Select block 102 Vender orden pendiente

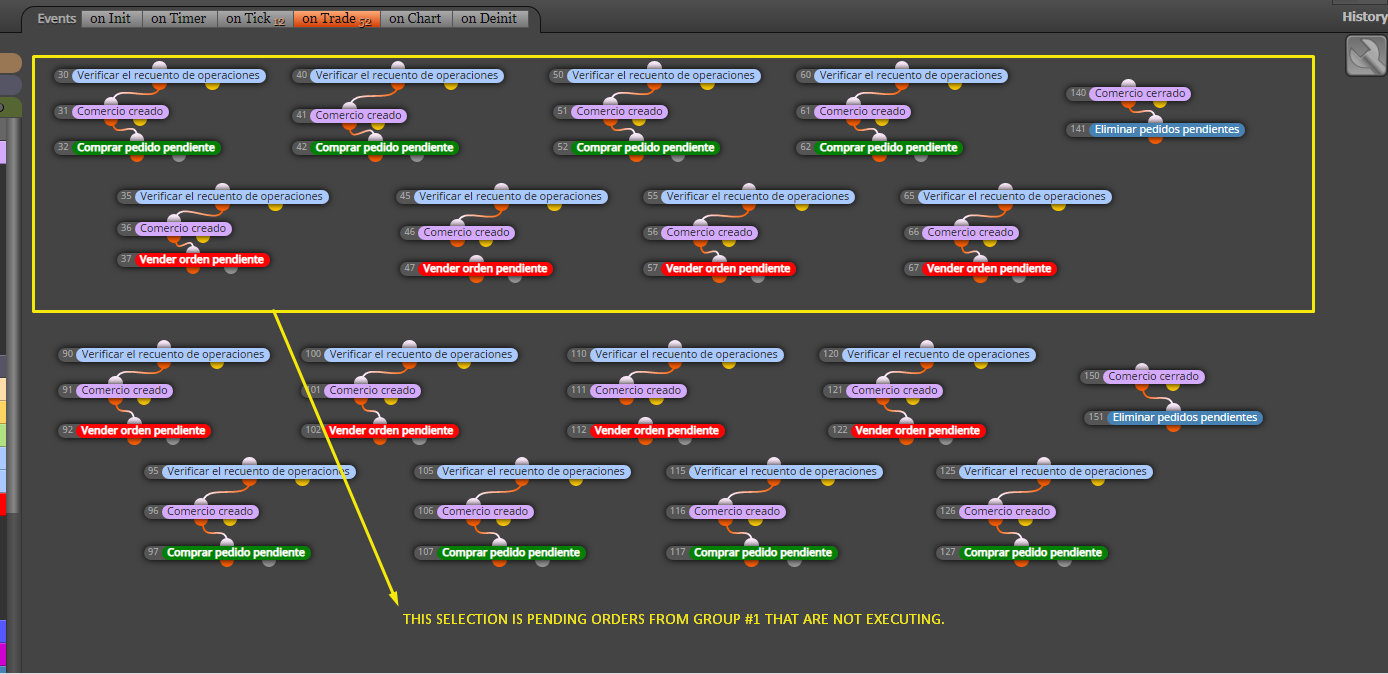[380, 431]
